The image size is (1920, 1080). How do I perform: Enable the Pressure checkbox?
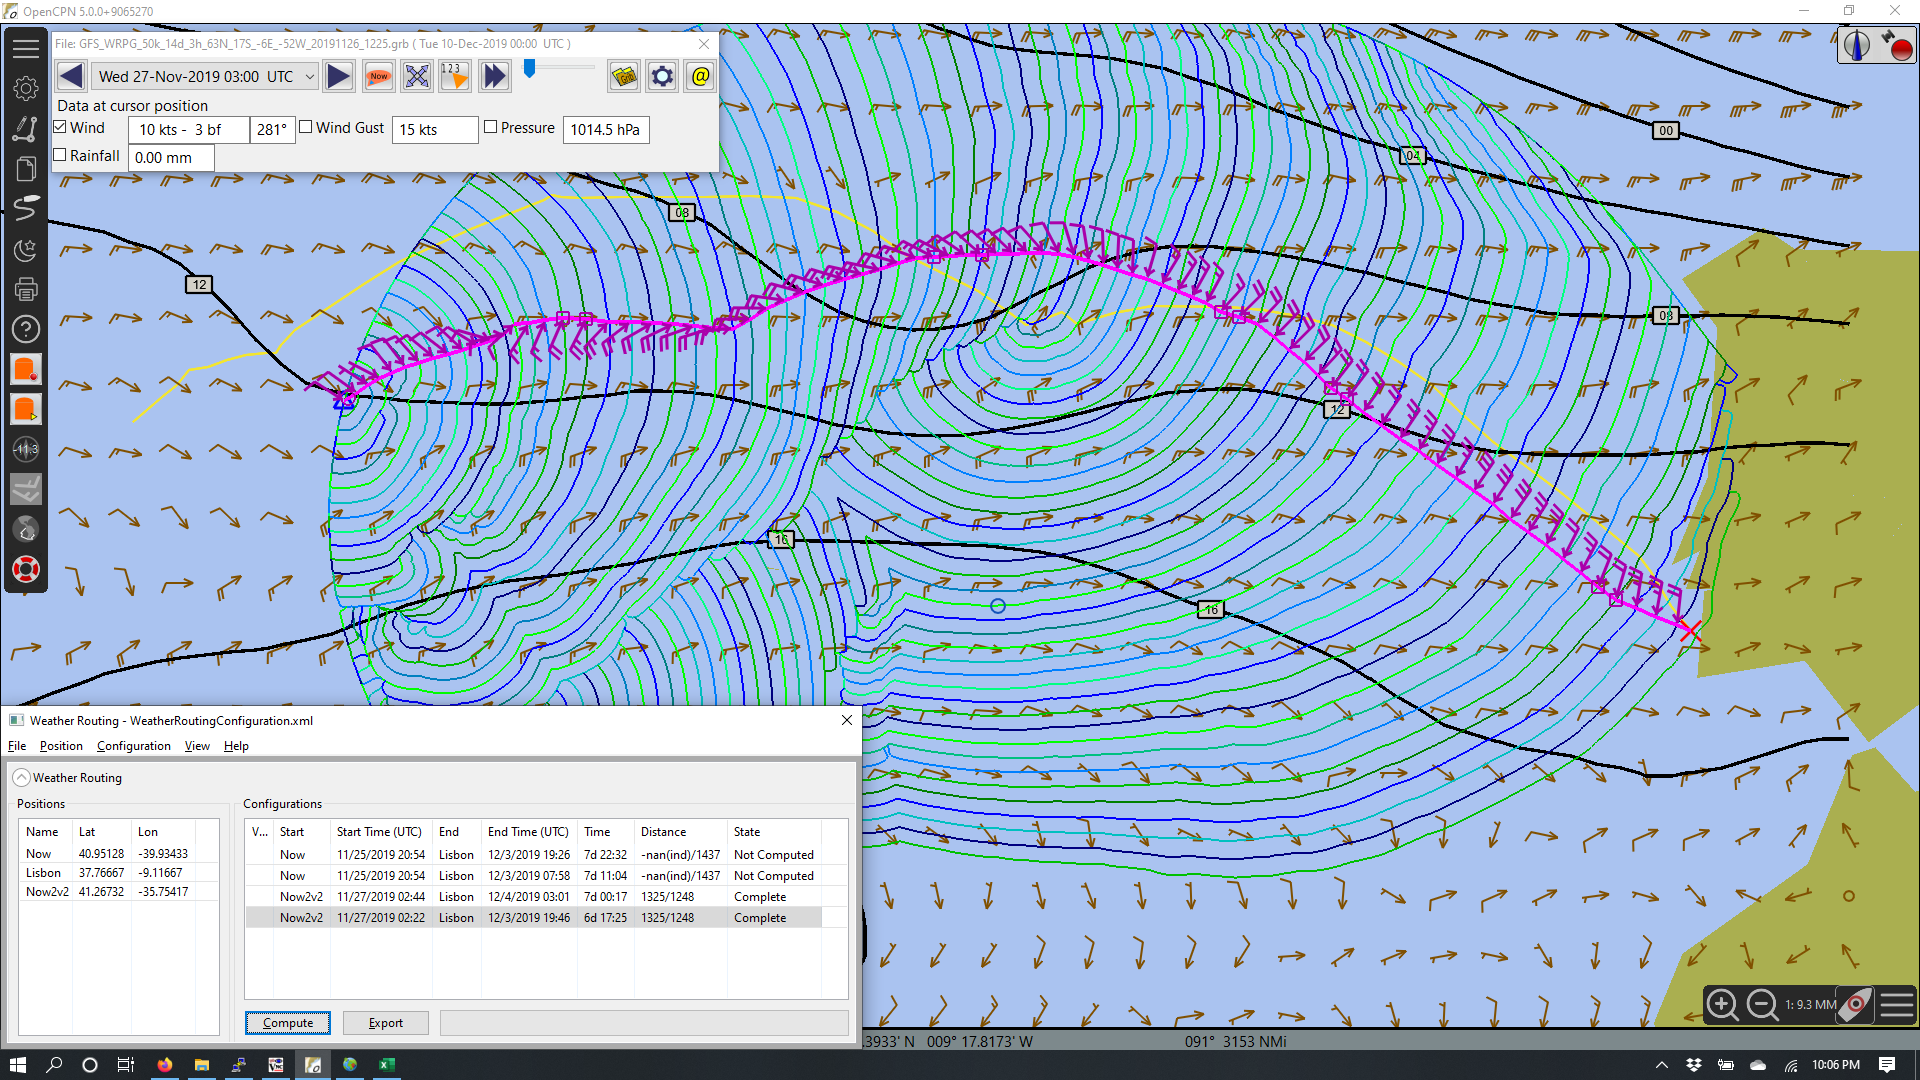(491, 127)
